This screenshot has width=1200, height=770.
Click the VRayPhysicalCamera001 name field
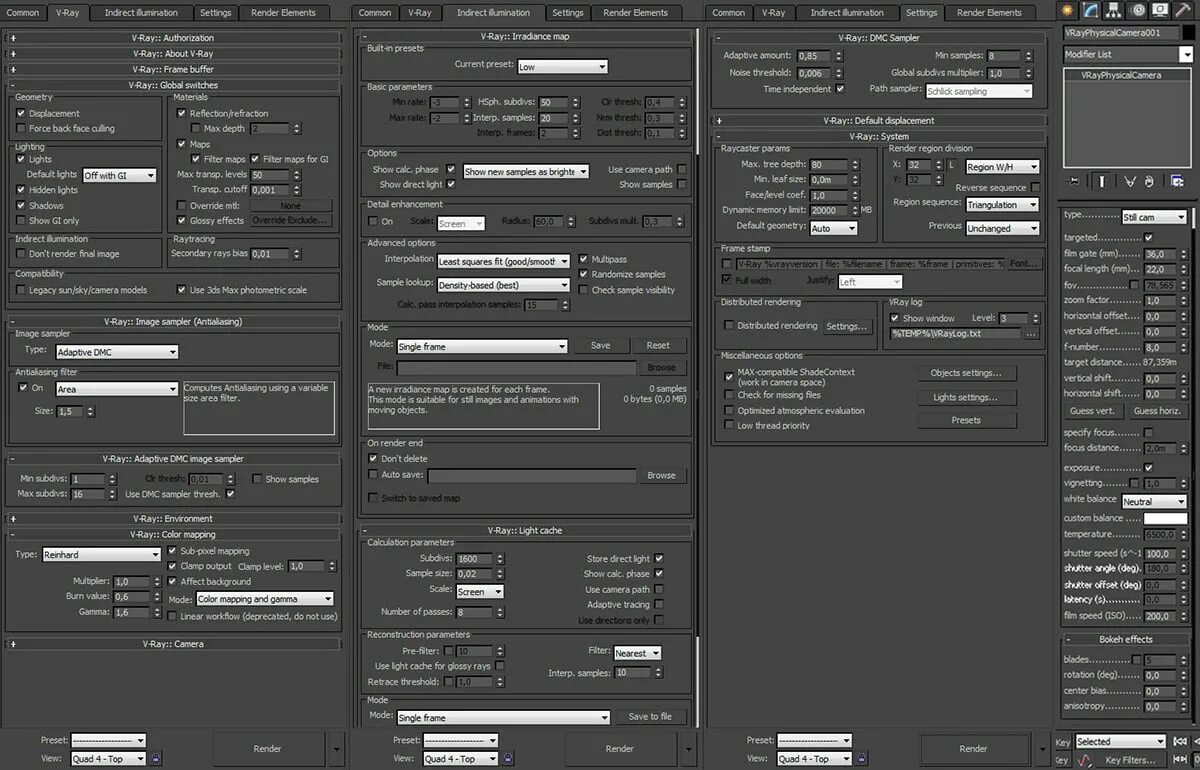click(1120, 32)
